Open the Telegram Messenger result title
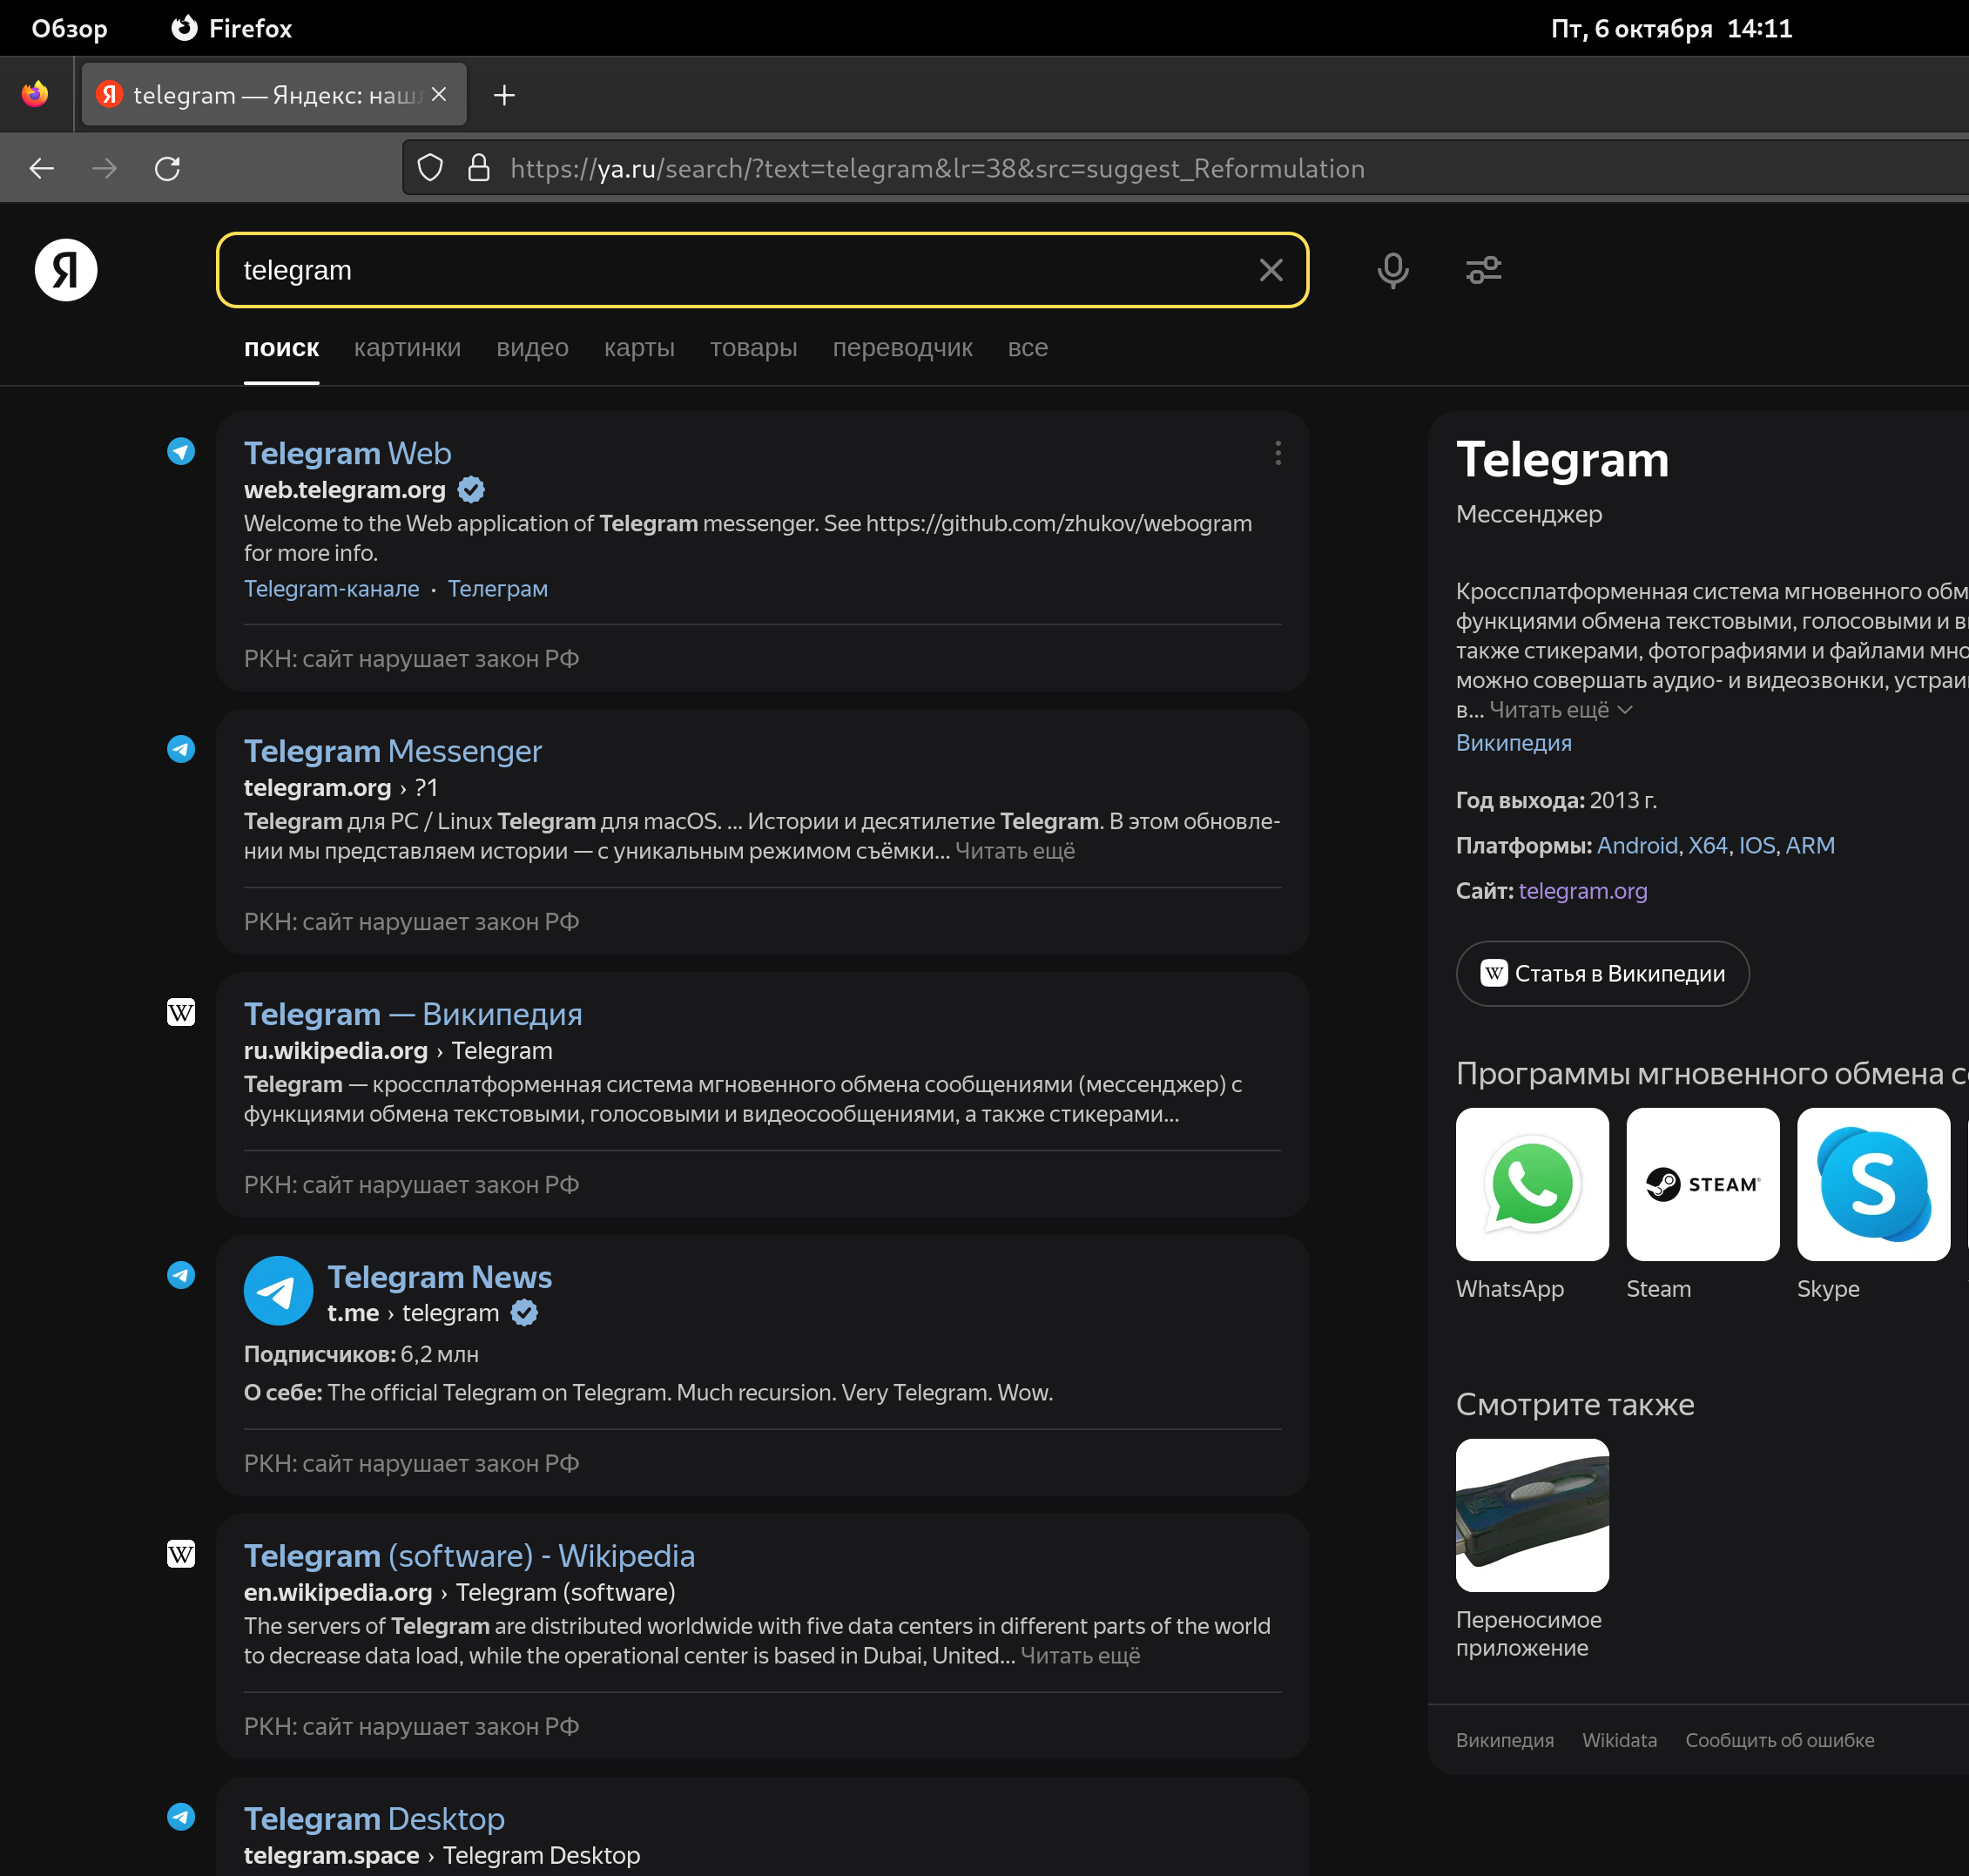This screenshot has width=1969, height=1876. pos(393,751)
